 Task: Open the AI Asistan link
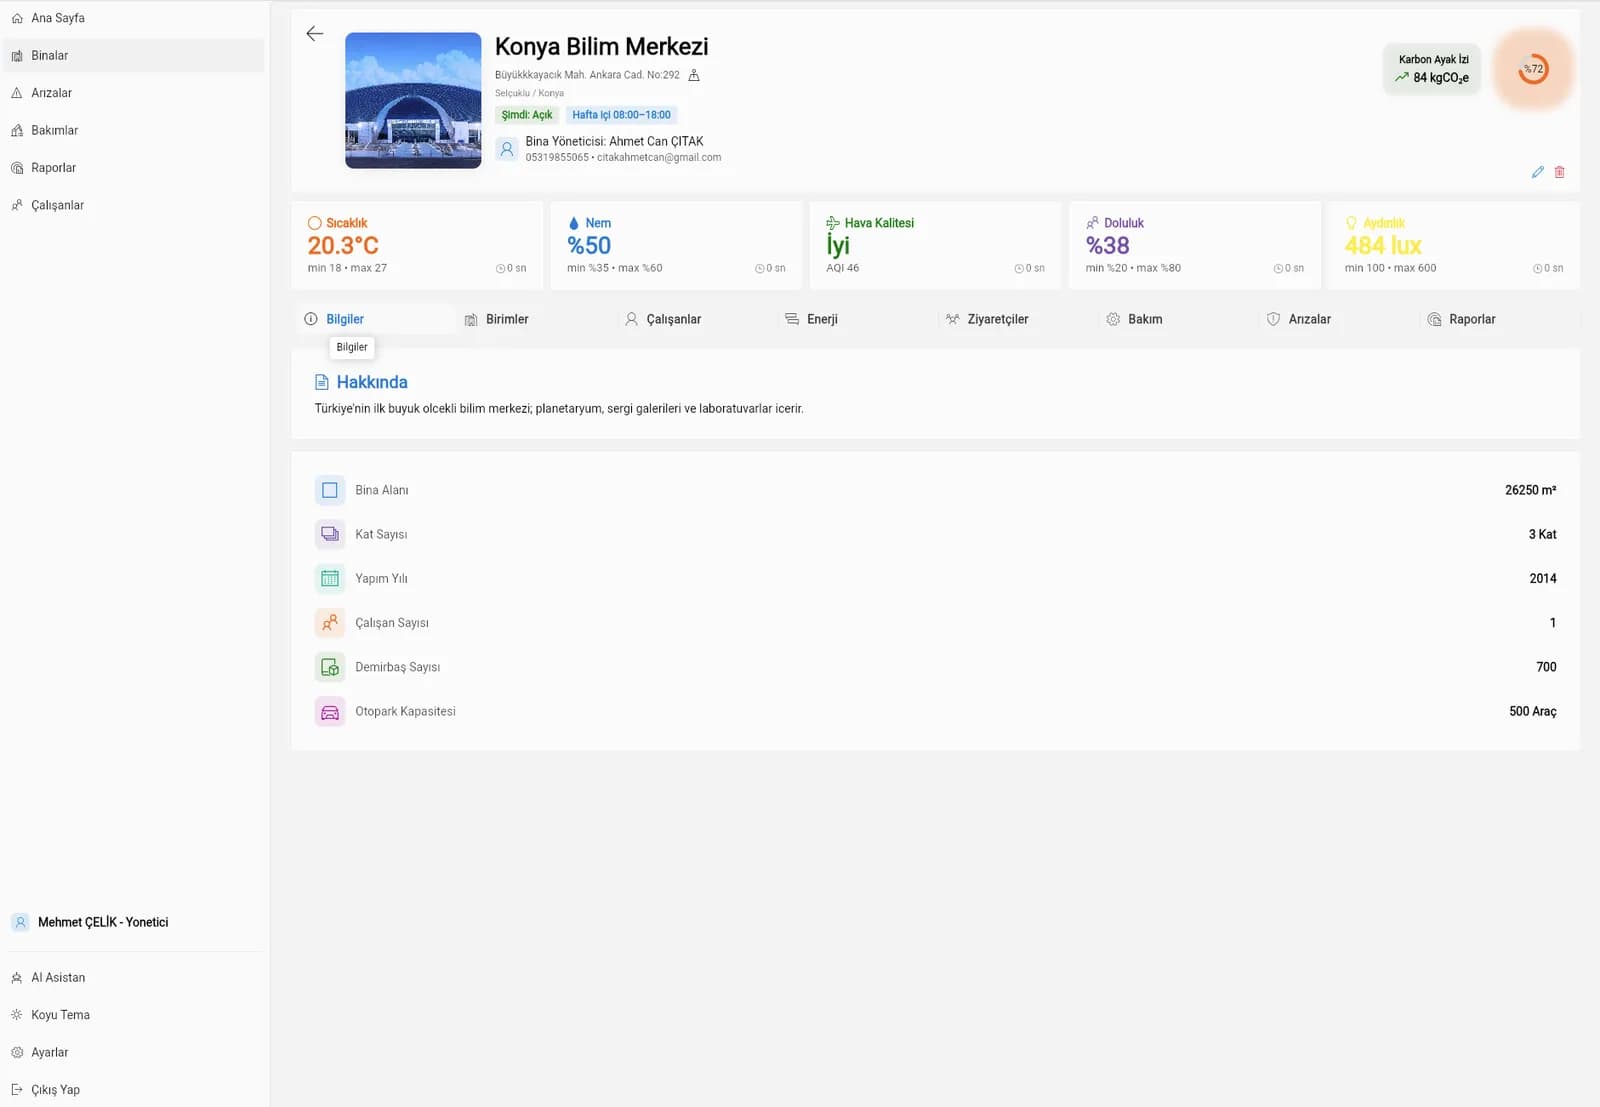tap(58, 978)
